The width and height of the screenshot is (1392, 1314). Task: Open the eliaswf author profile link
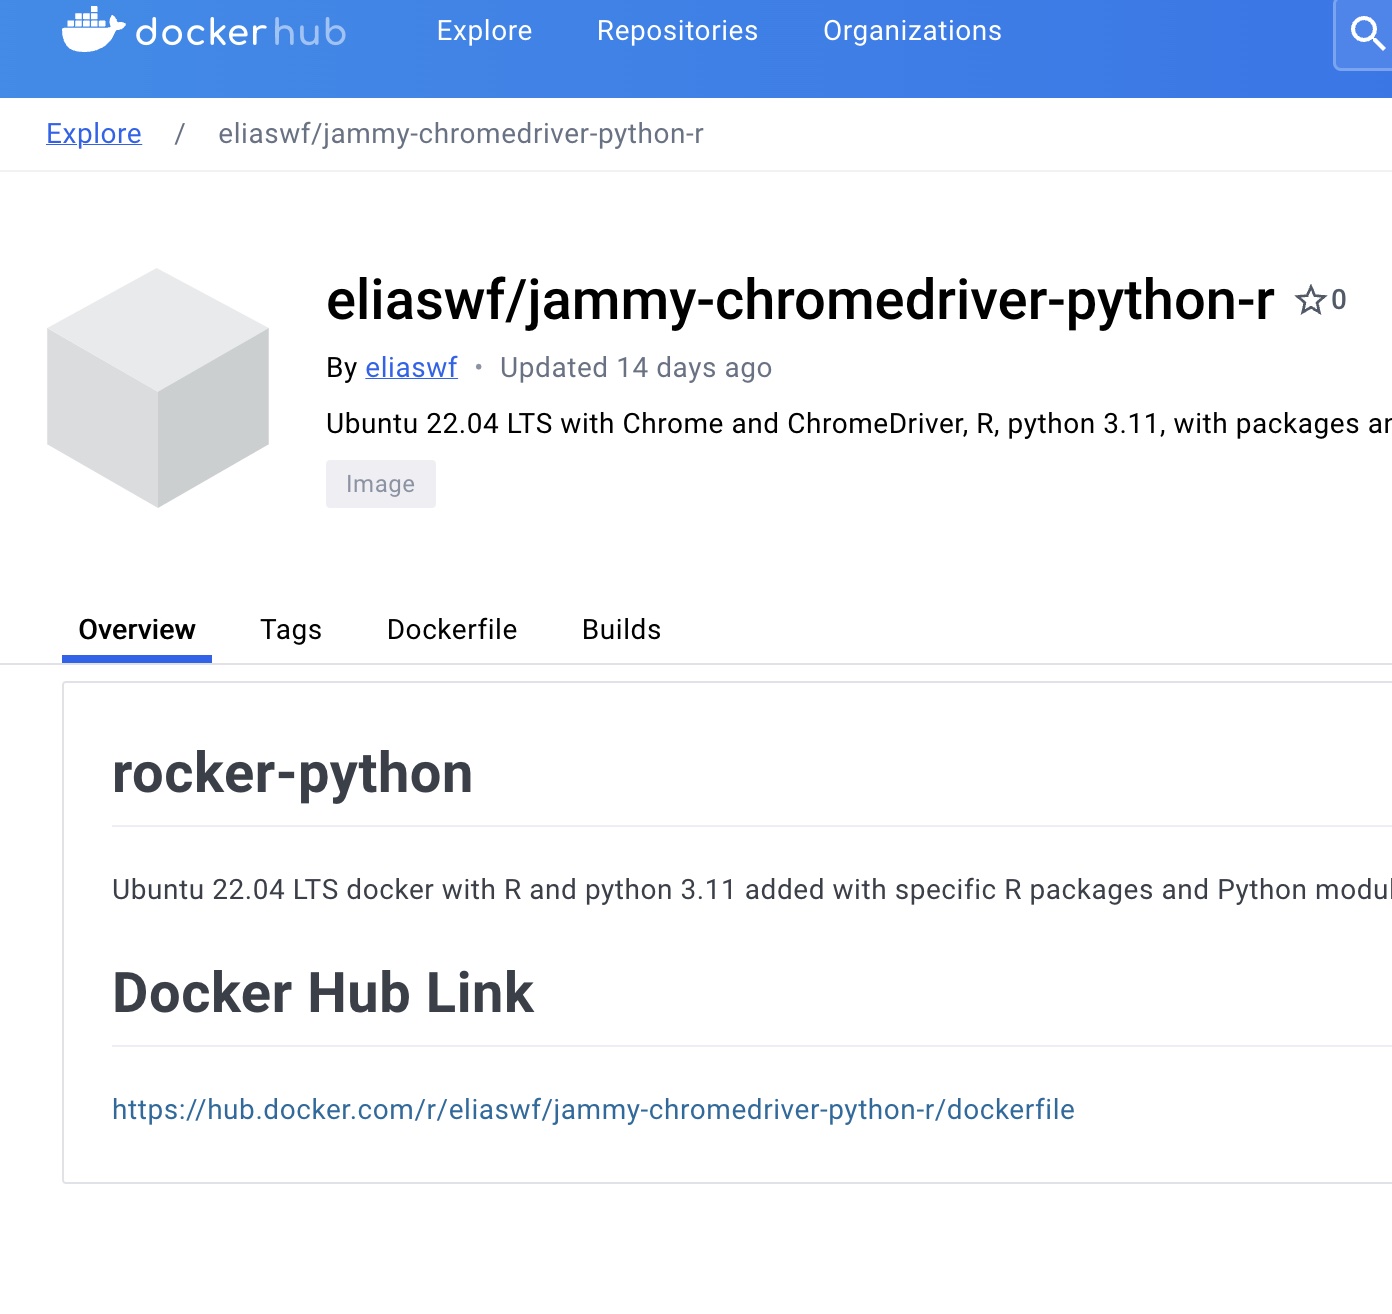411,368
